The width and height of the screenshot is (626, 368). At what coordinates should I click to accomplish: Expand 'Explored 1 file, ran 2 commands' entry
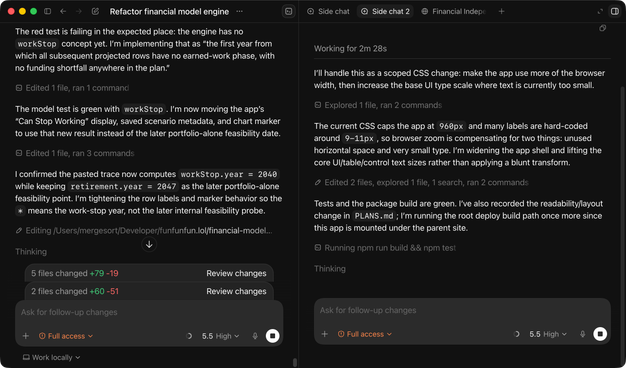tap(378, 105)
